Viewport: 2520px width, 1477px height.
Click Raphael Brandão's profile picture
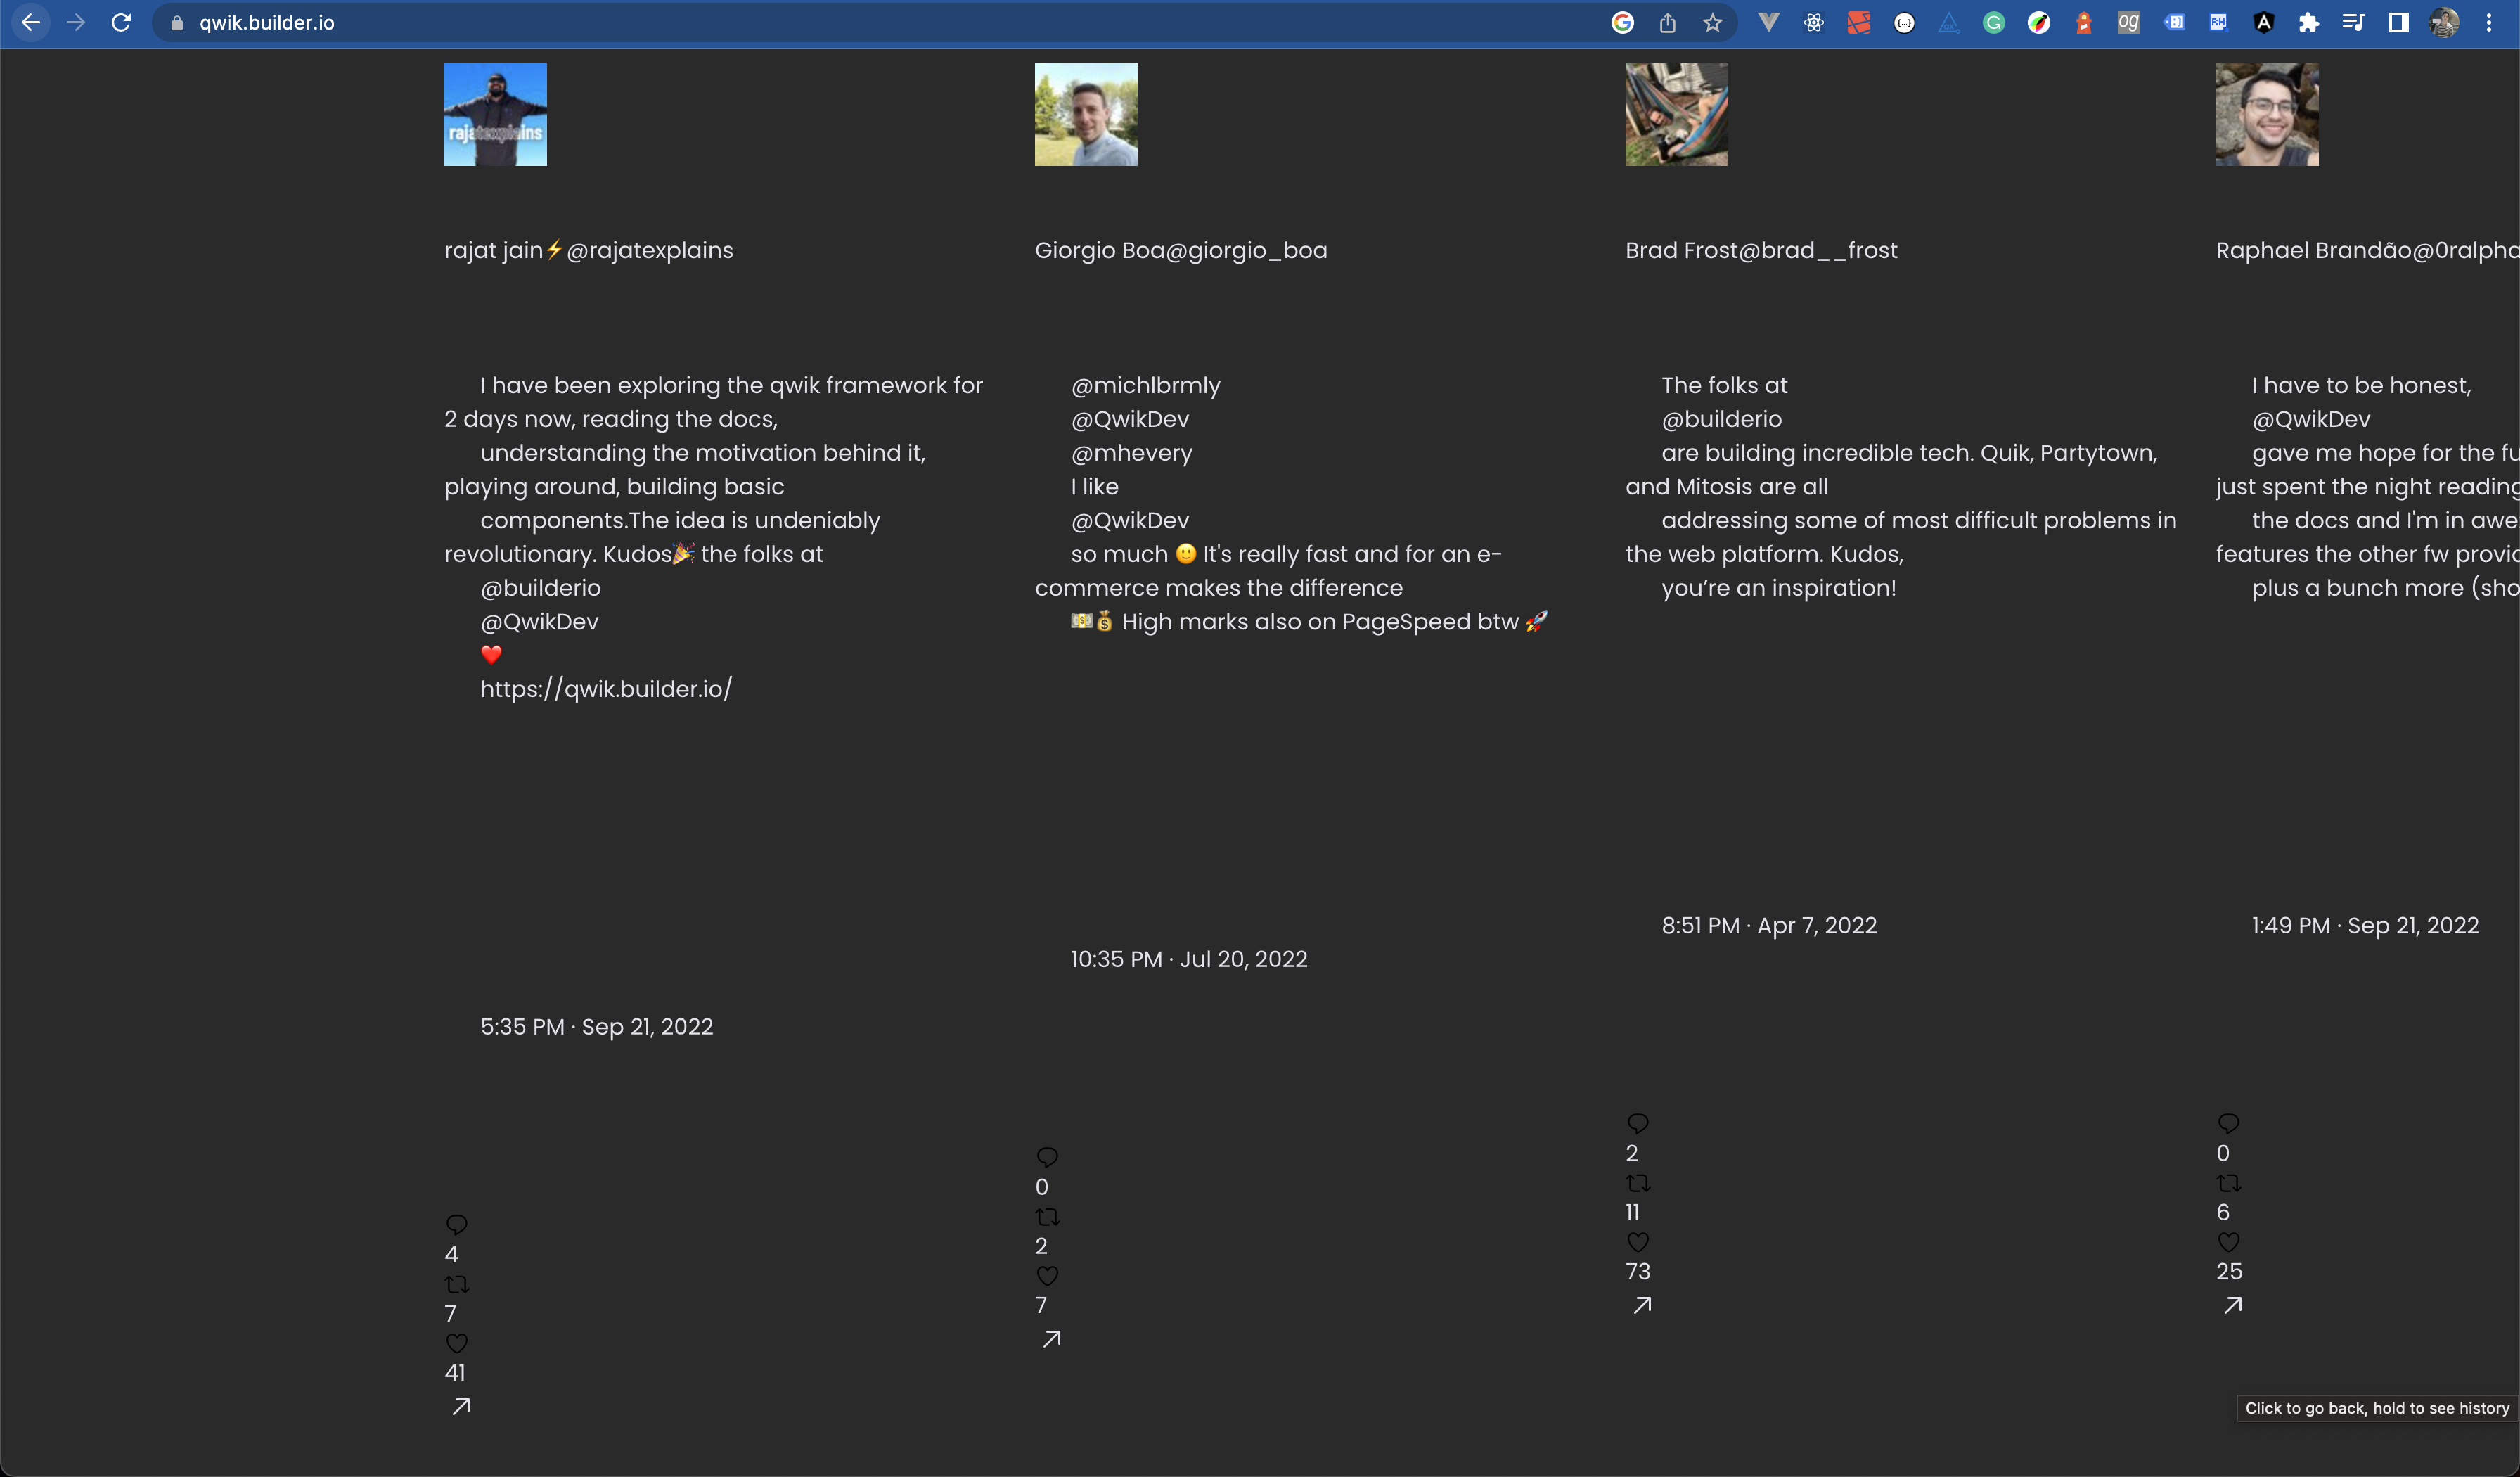[2267, 115]
